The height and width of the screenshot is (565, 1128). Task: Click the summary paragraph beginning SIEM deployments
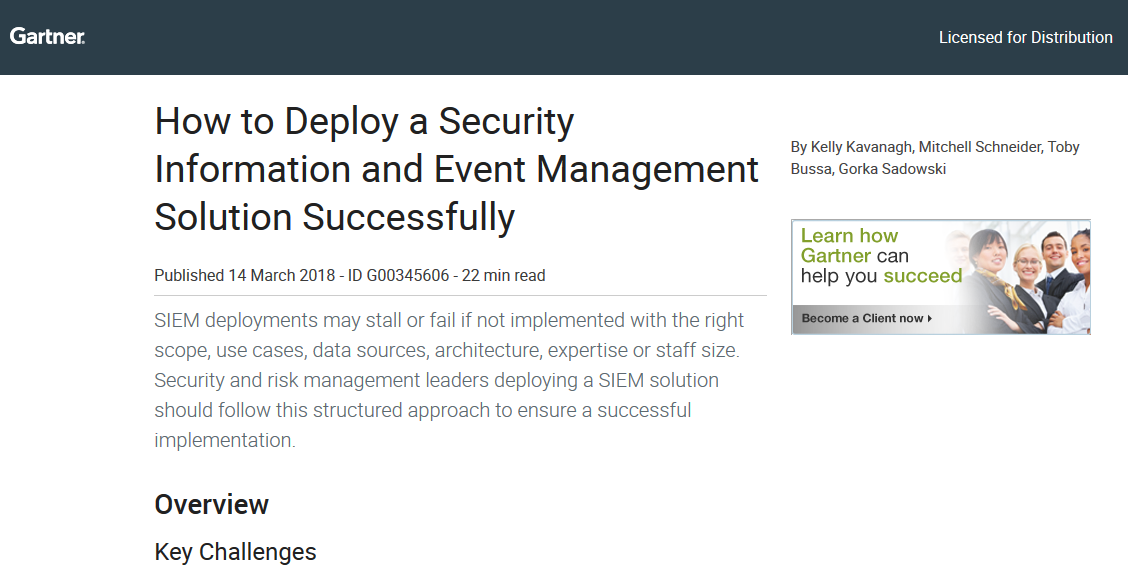coord(450,380)
